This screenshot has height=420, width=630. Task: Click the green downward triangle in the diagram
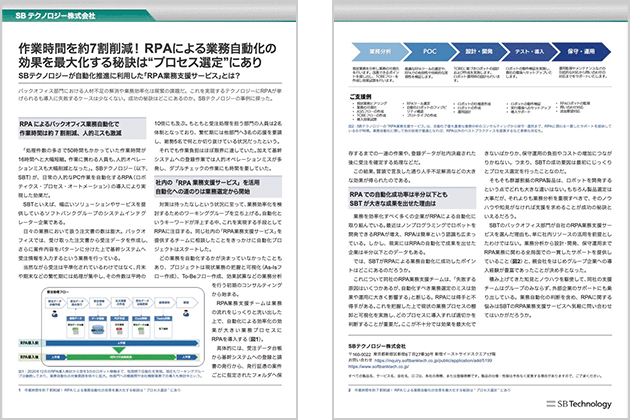(x=119, y=350)
